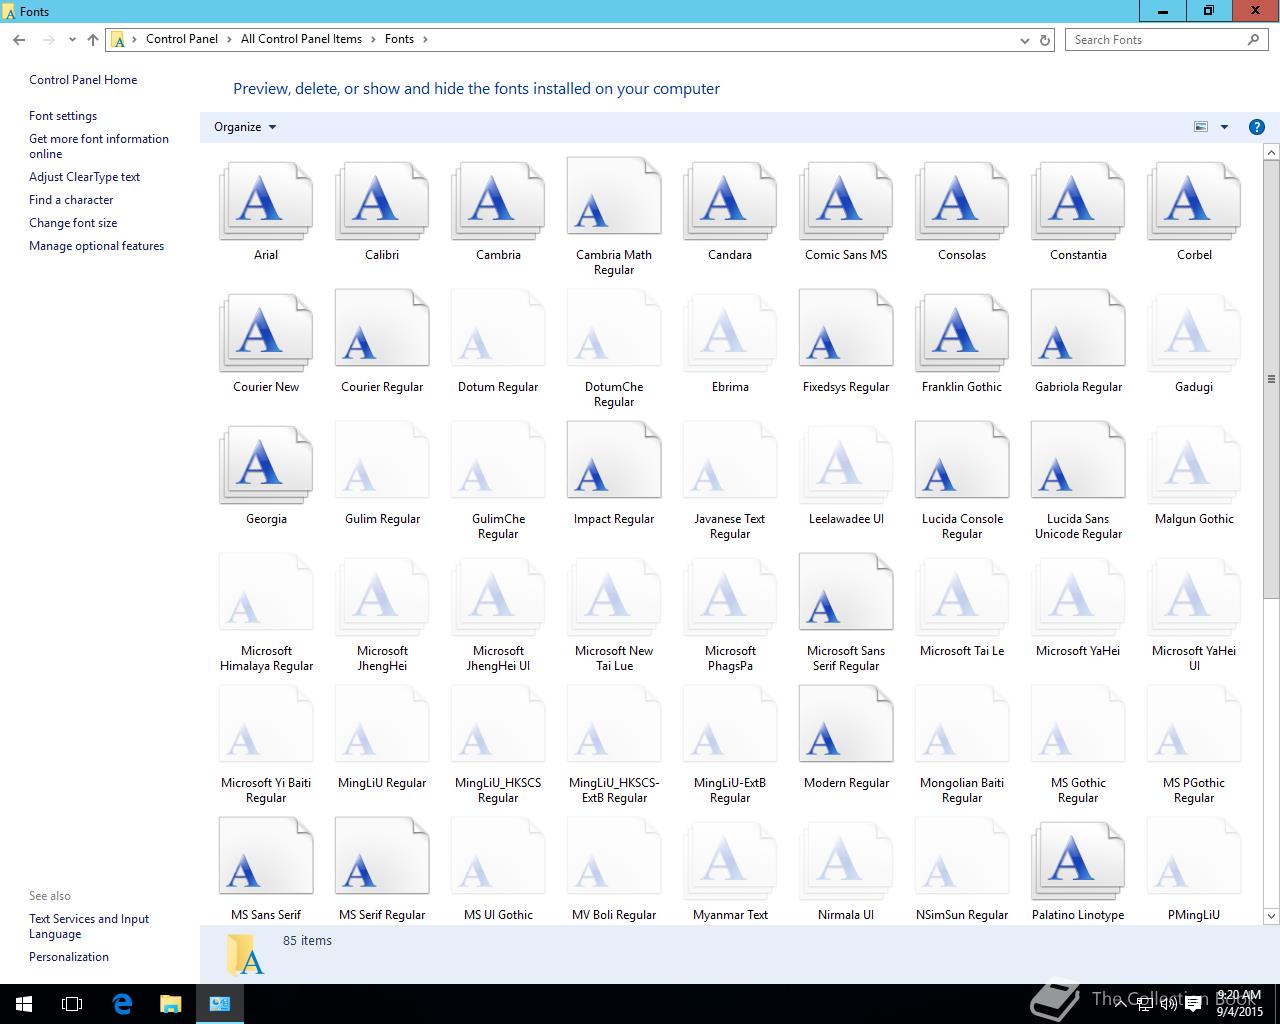Open Font settings link
Viewport: 1280px width, 1024px height.
pyautogui.click(x=63, y=116)
